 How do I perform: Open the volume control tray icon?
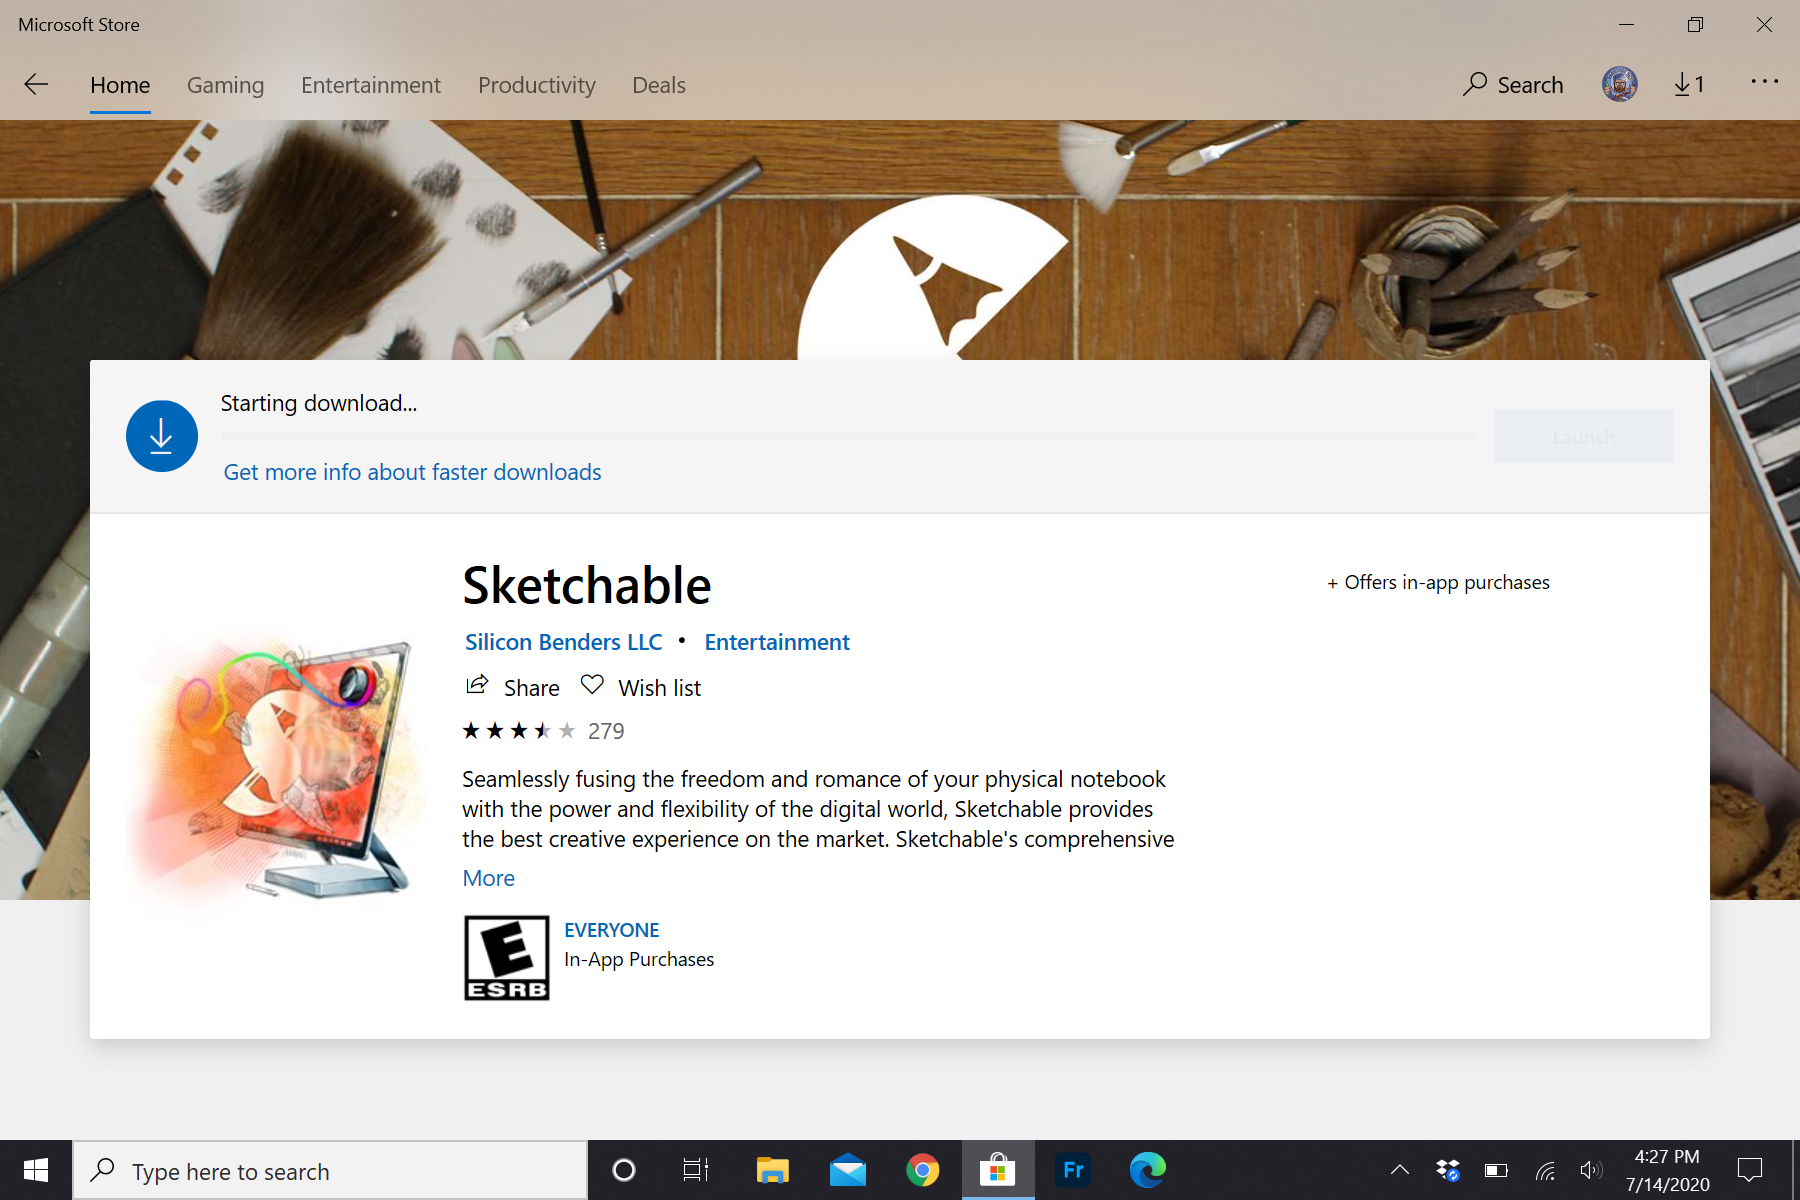(1591, 1170)
